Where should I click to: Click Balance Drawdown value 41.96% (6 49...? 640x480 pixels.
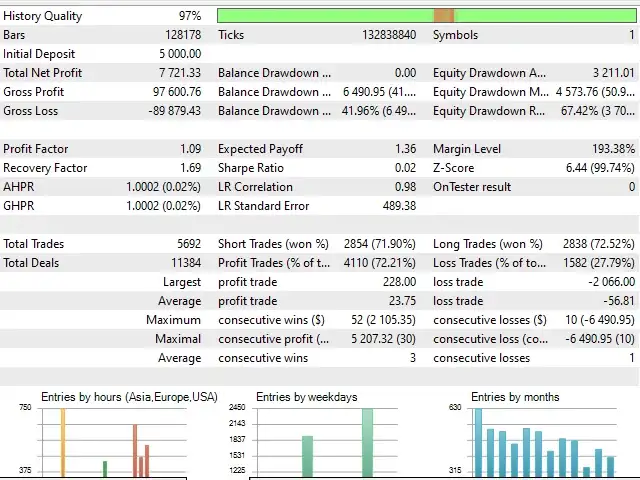[x=379, y=111]
